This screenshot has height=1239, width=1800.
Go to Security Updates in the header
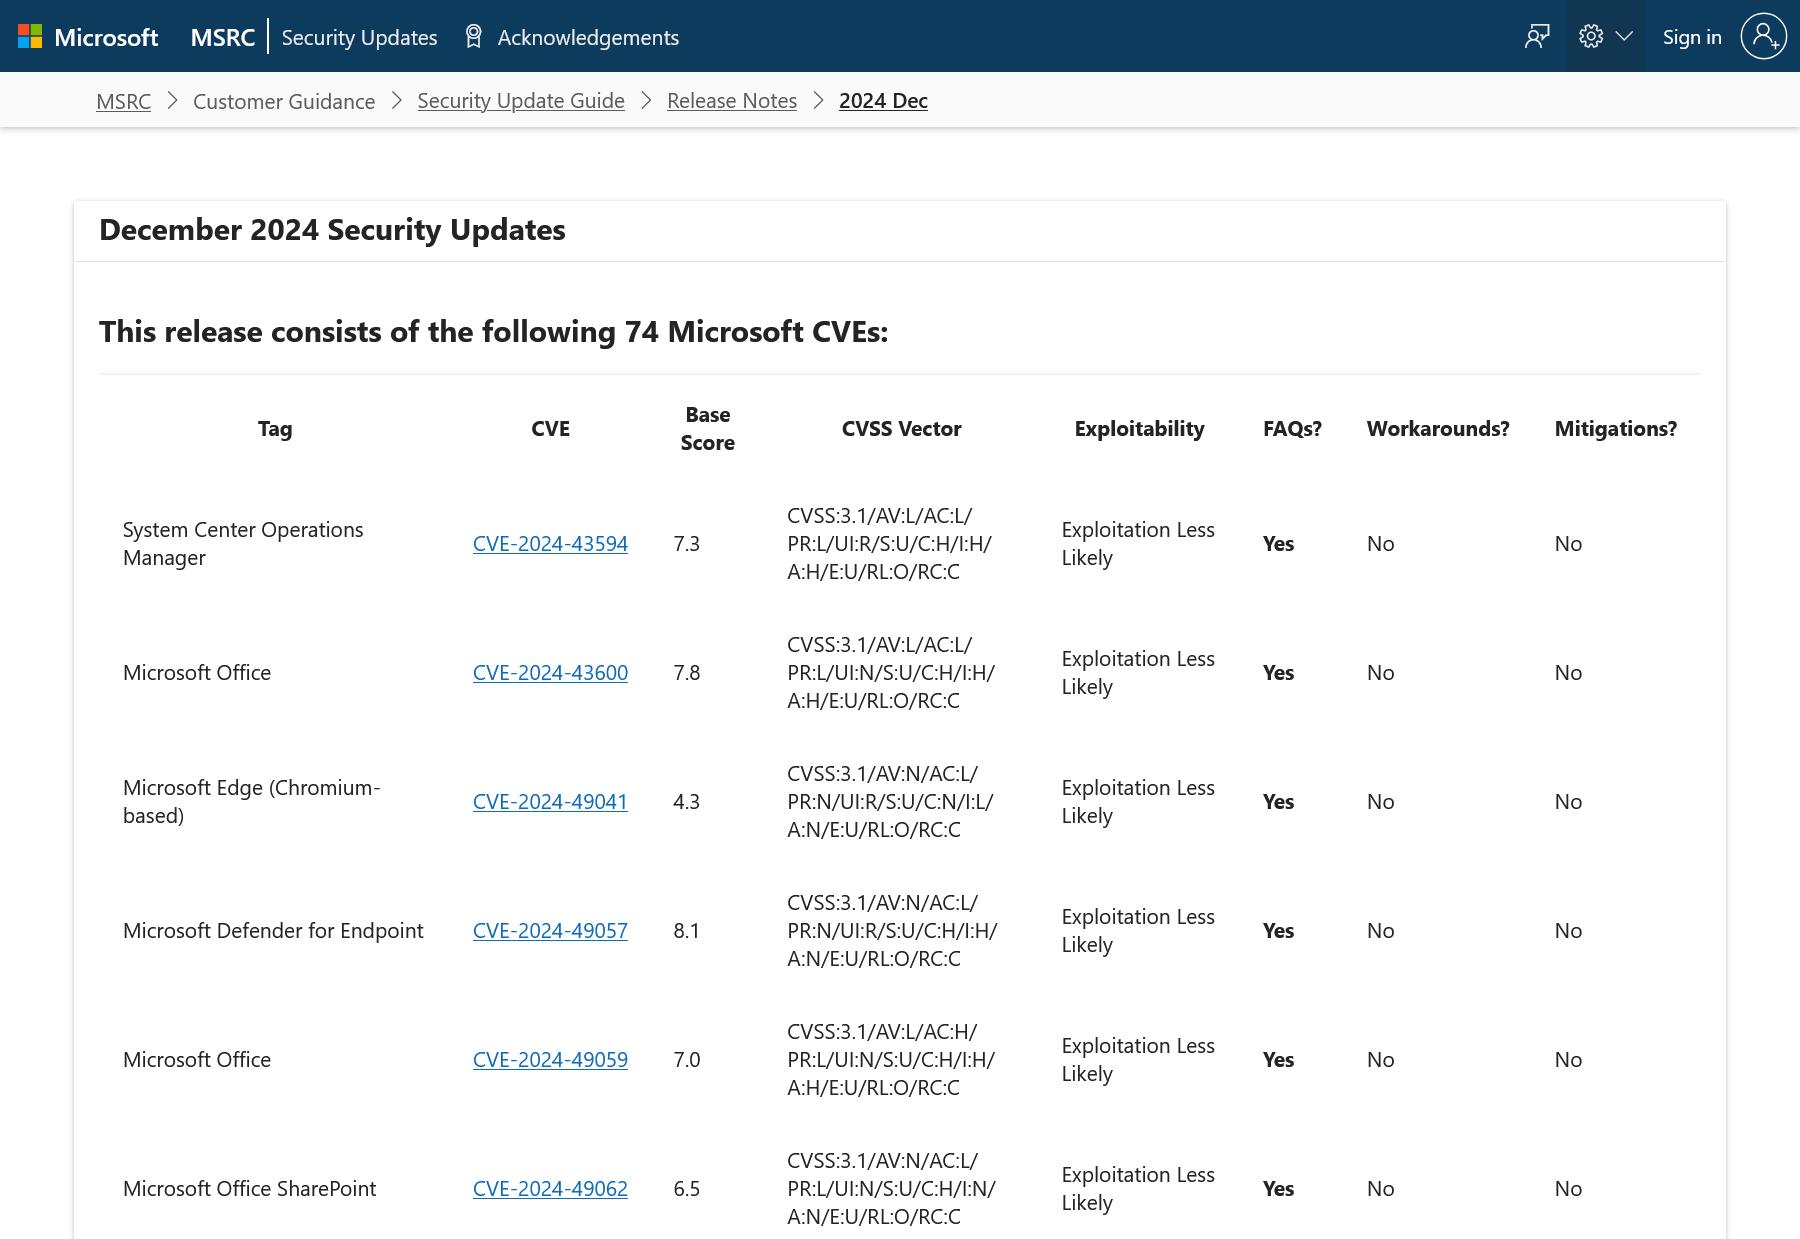[359, 37]
